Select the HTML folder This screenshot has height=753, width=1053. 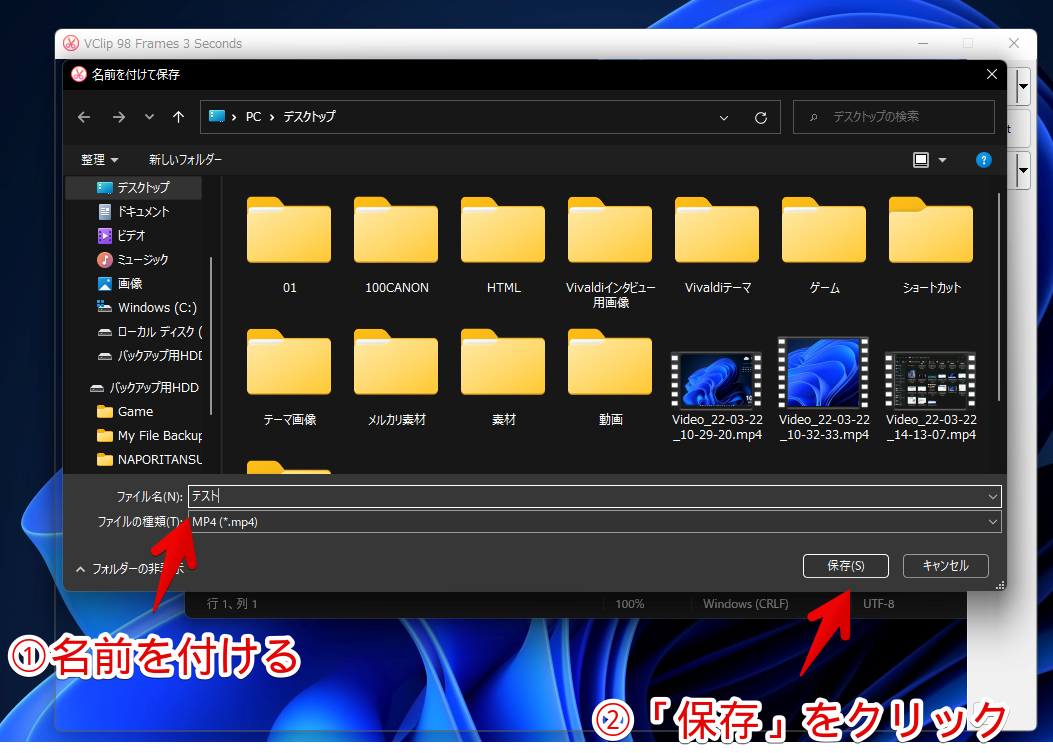[503, 245]
